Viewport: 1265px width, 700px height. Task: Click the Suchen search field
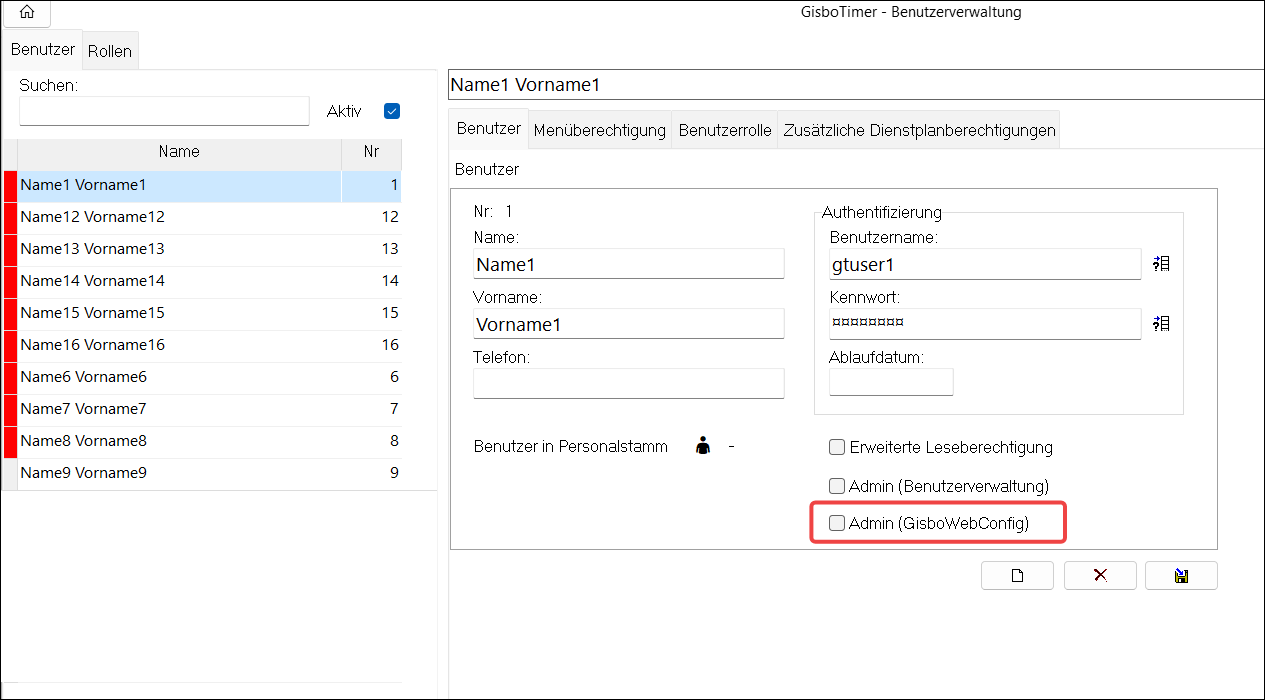(165, 111)
